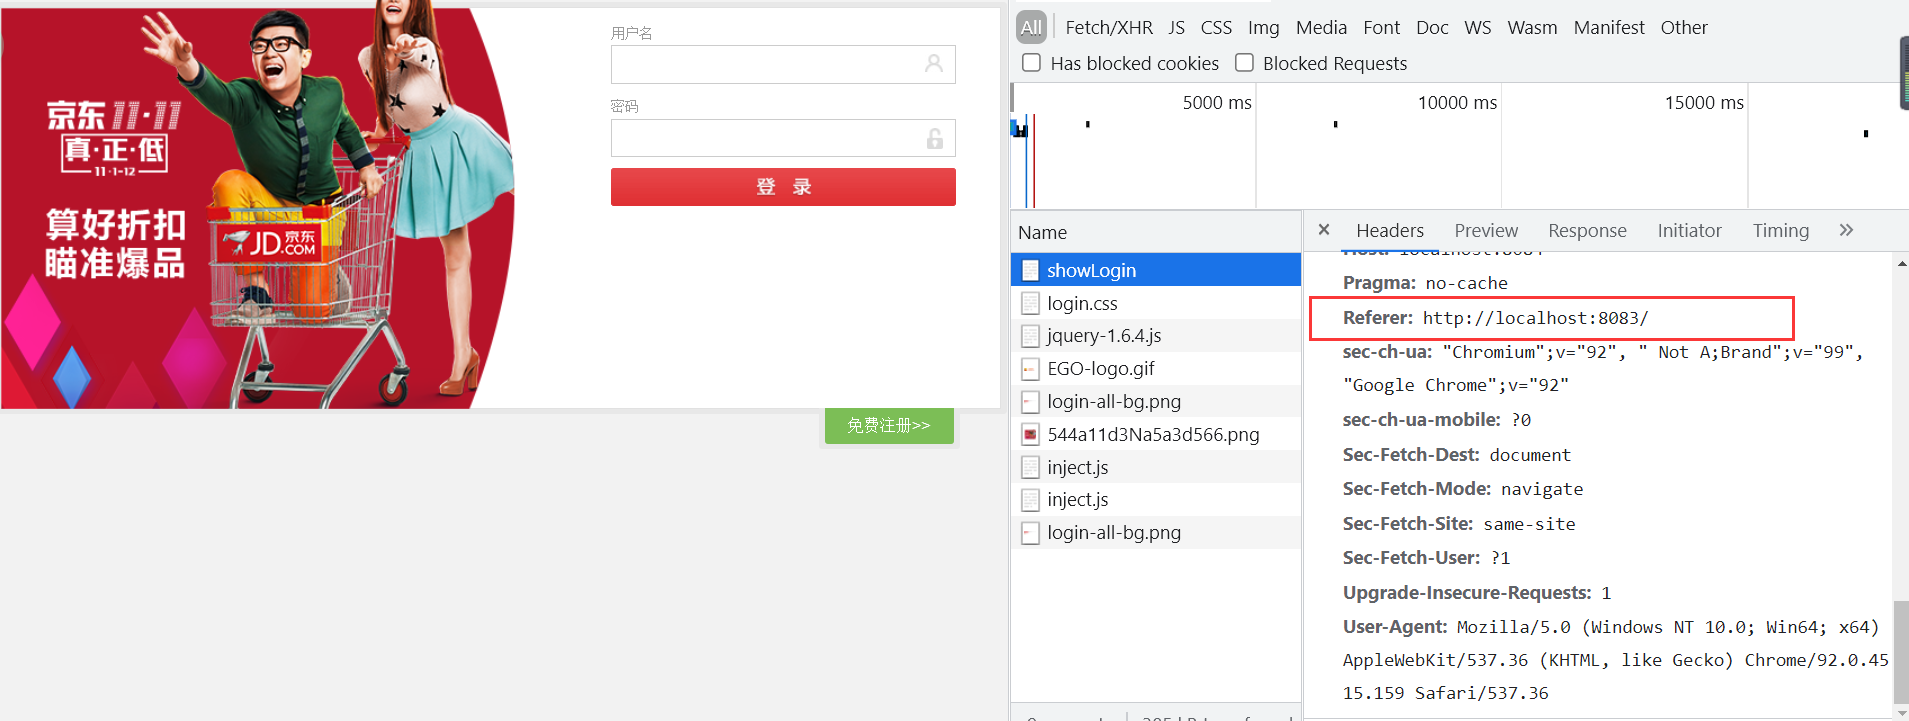Click the 15000 ms timeline marker
The image size is (1909, 721).
coord(1704,103)
